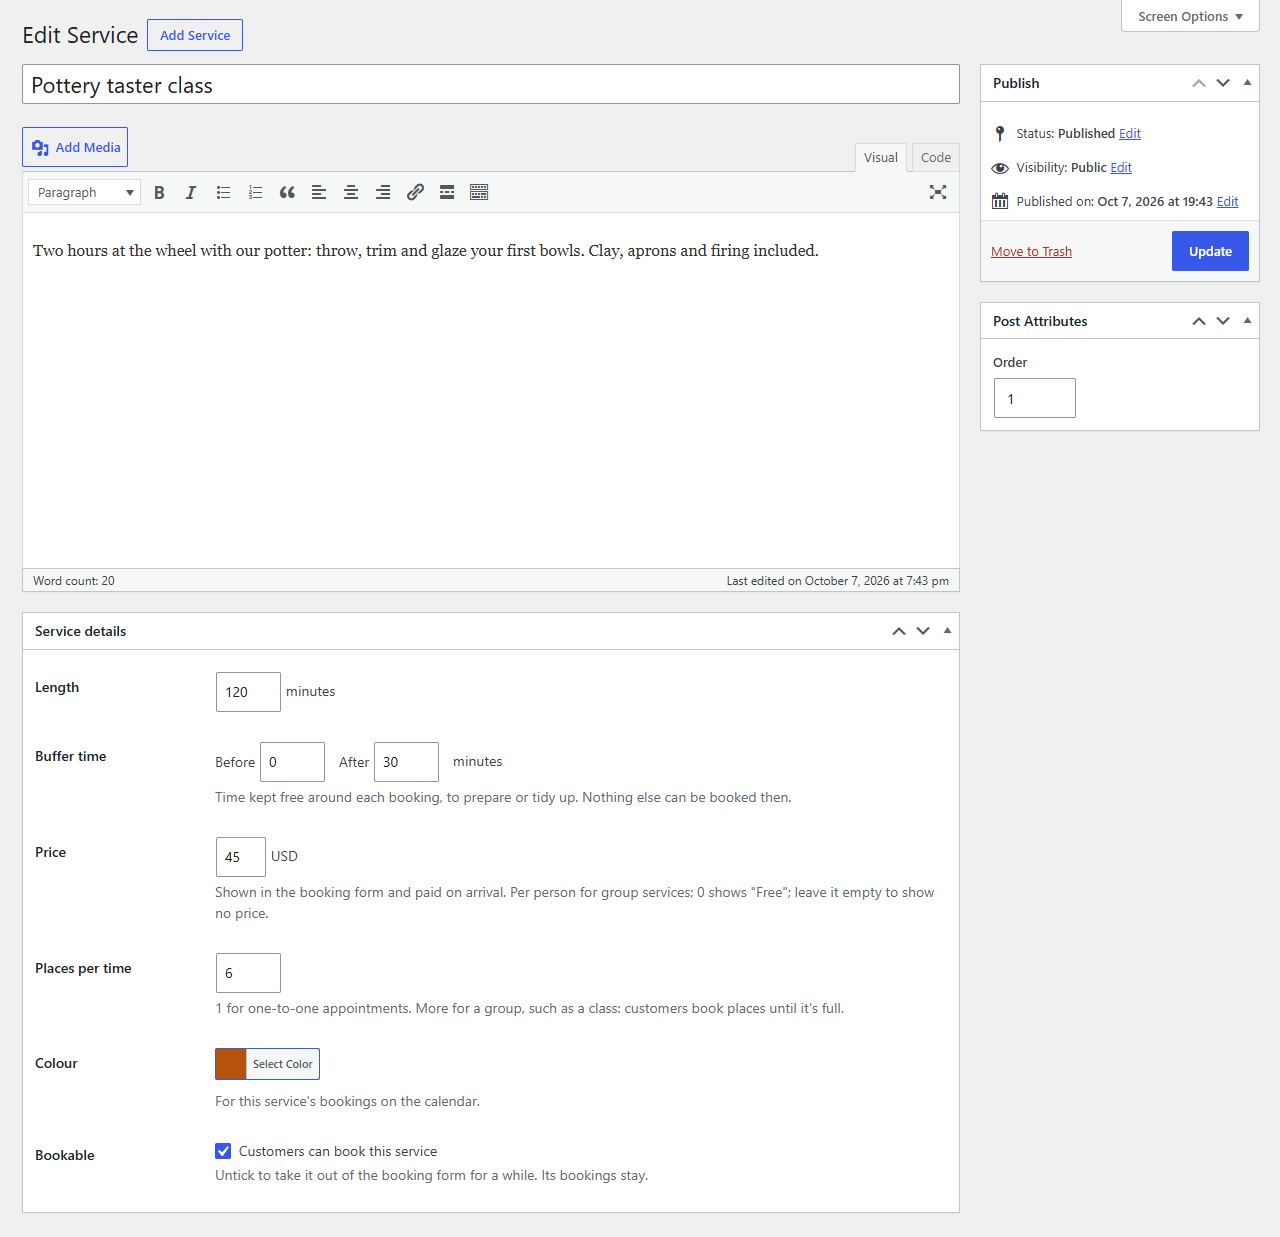Insert a numbered list
The width and height of the screenshot is (1280, 1237).
(255, 192)
